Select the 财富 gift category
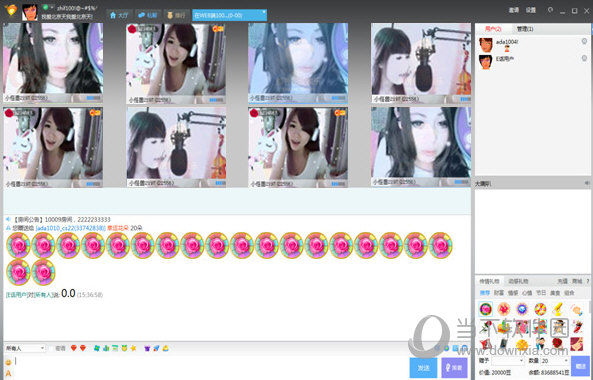Screen dimensions: 593x380 click(x=499, y=293)
